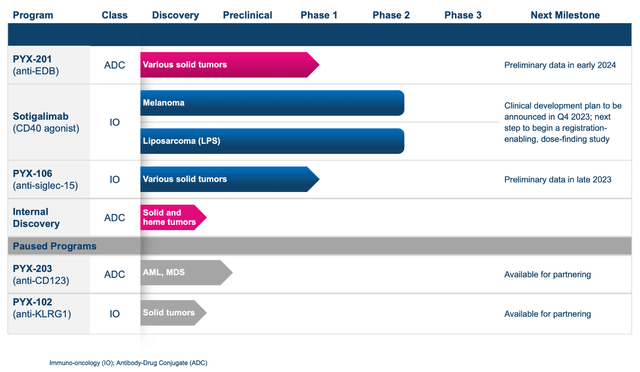Click PYX-201 Various solid tumors pink bar
Viewport: 640px width, 372px height.
pos(229,65)
